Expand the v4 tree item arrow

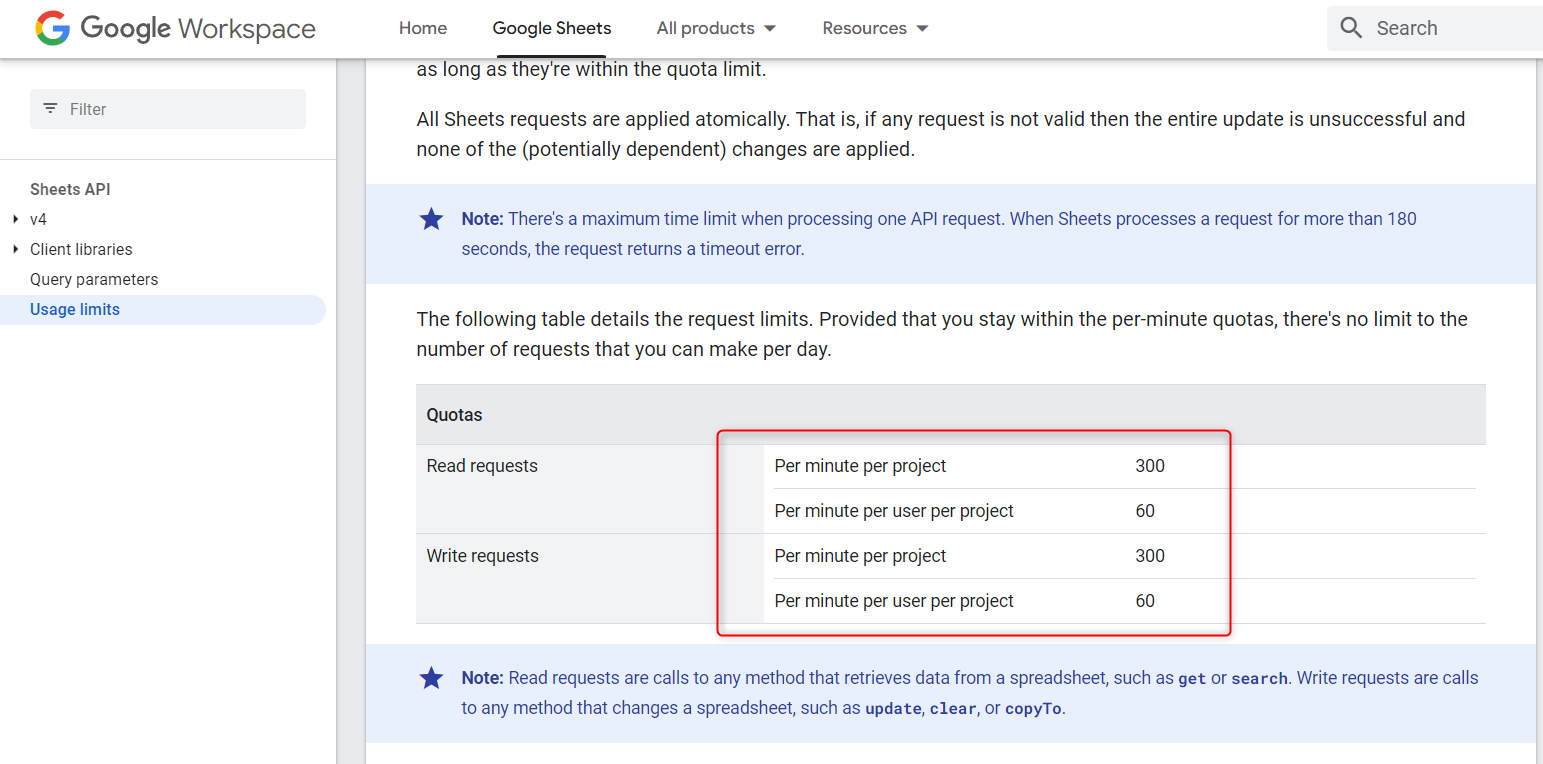[x=15, y=219]
